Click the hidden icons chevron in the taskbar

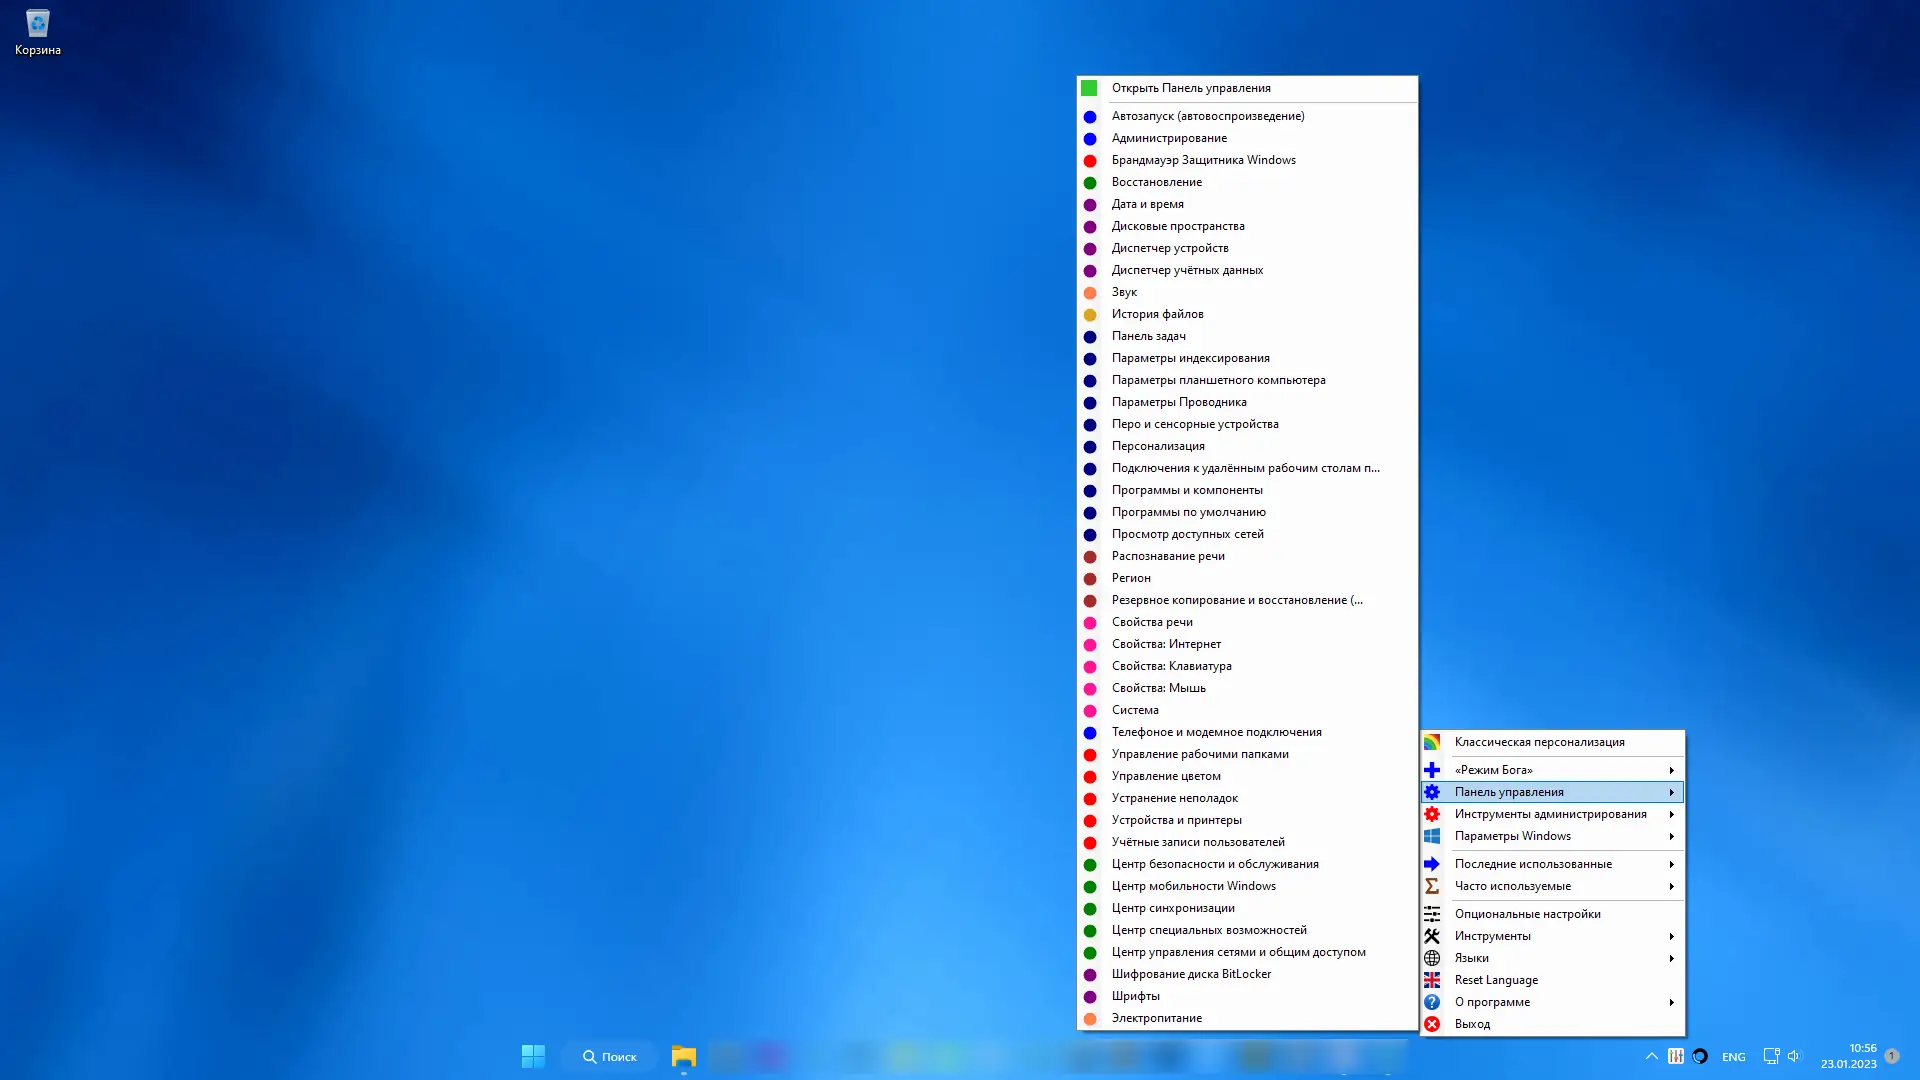point(1651,1055)
